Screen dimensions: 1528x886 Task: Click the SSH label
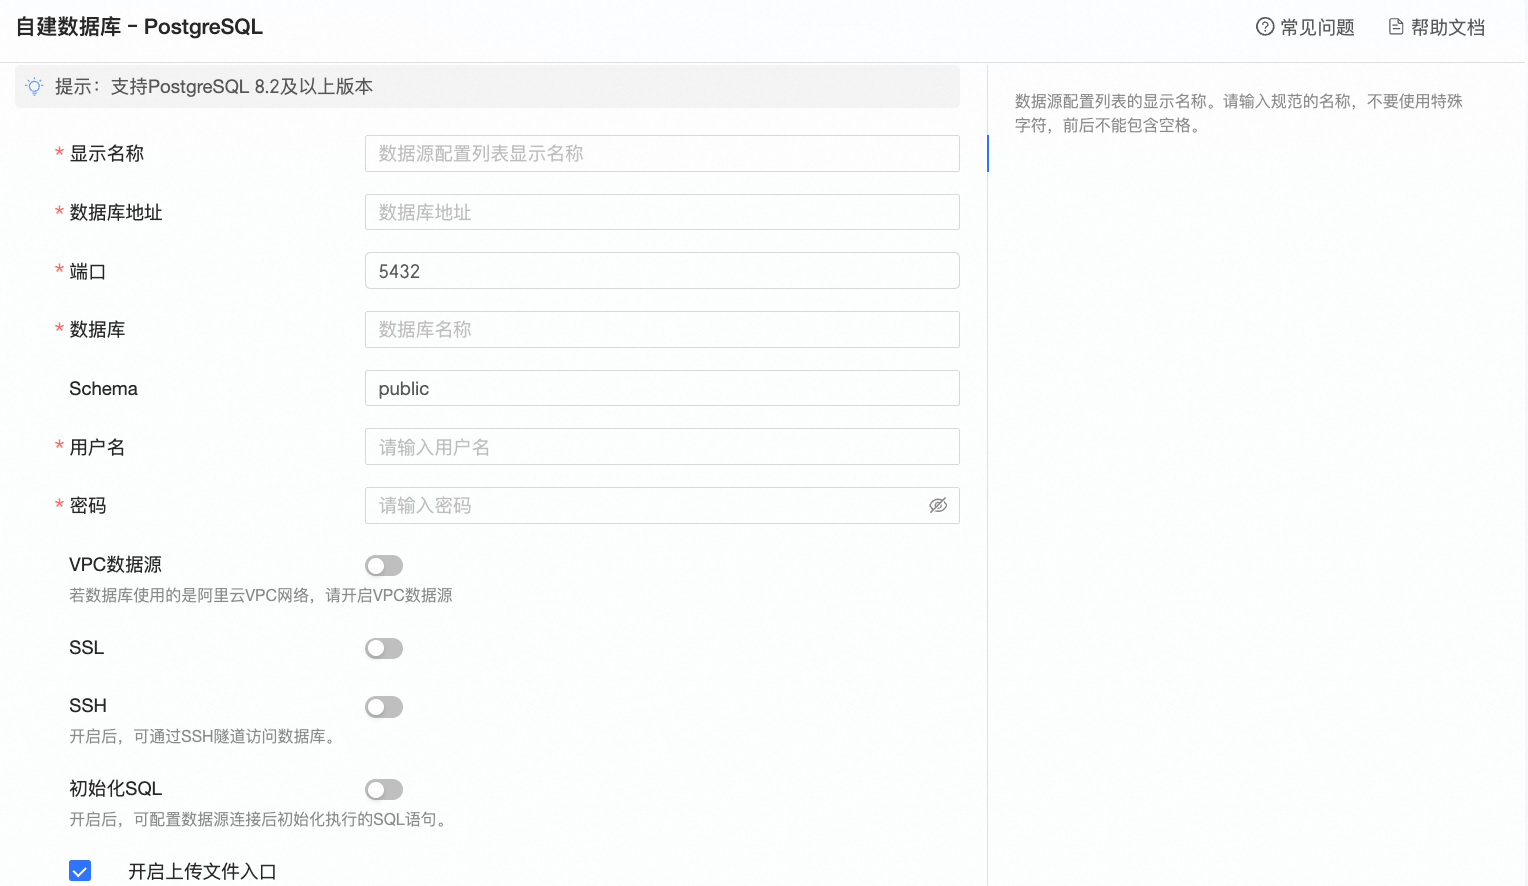point(88,706)
